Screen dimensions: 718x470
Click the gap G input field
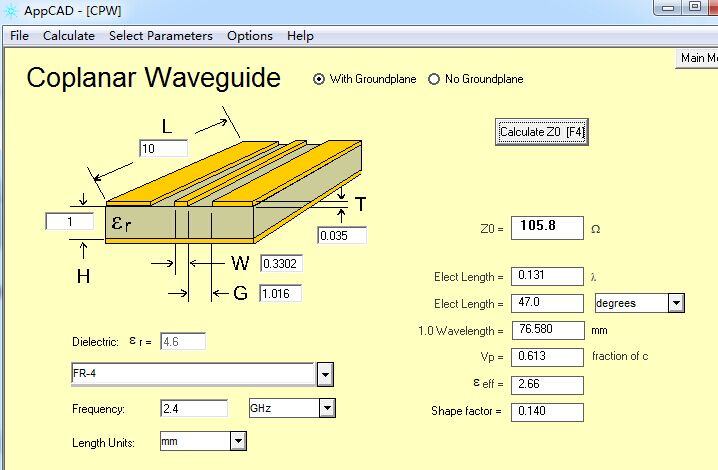click(280, 293)
